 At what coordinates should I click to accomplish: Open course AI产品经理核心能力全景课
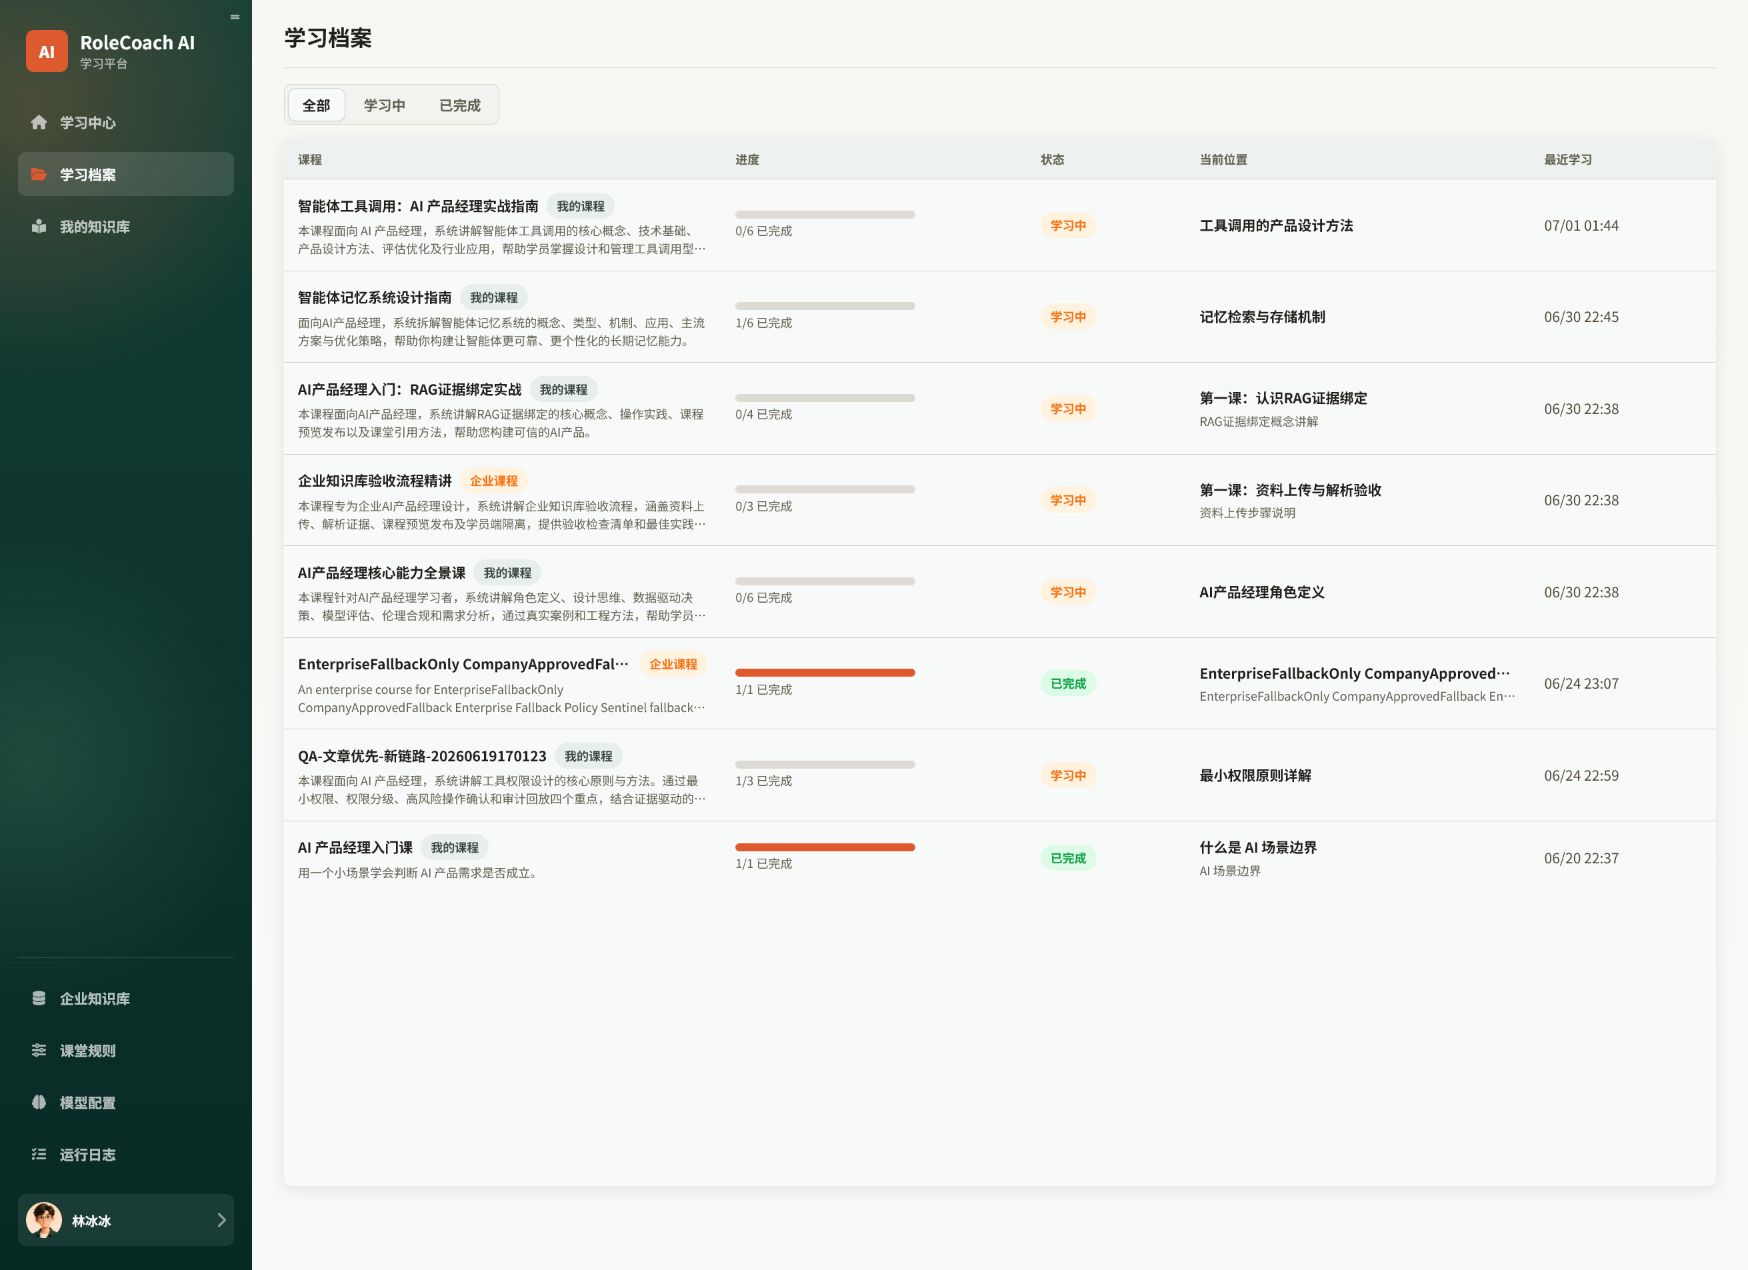[x=382, y=573]
